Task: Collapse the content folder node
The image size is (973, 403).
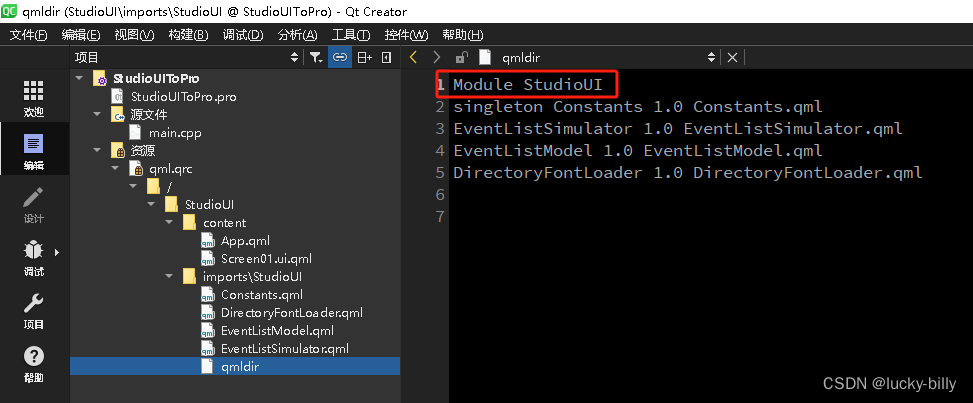Action: (169, 223)
